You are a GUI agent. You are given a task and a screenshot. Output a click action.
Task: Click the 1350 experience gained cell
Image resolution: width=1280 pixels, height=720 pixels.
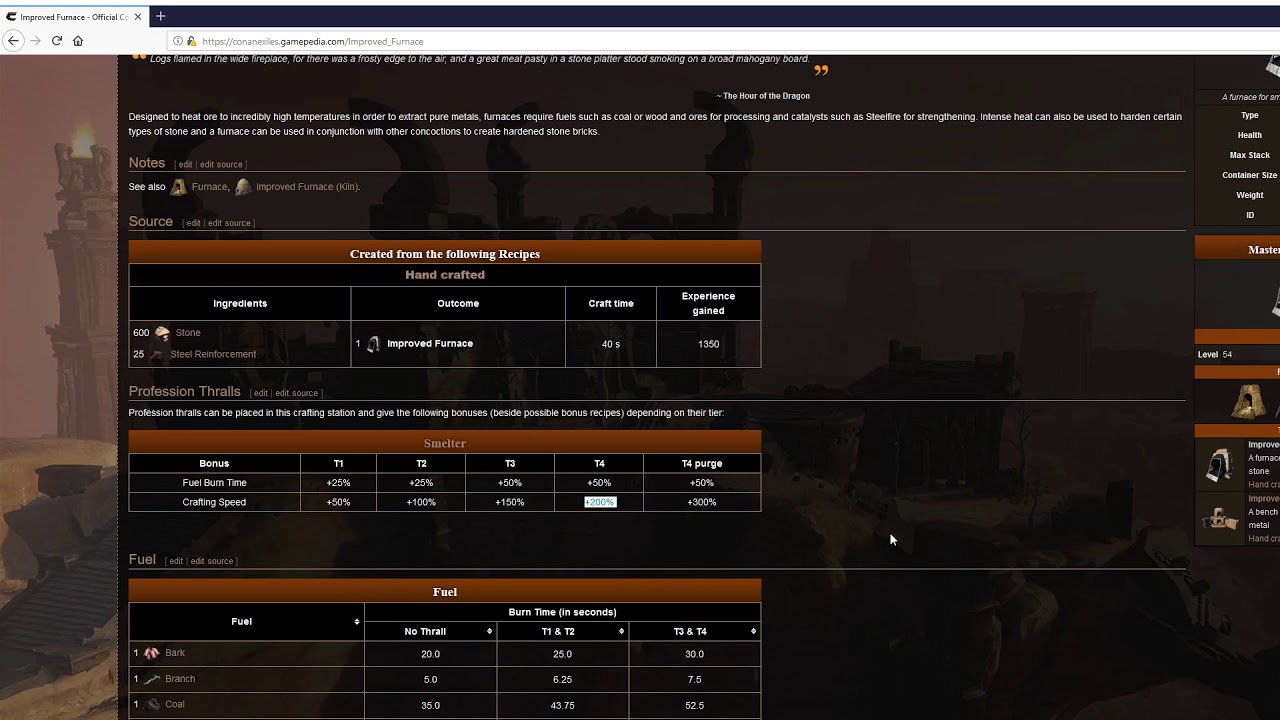[708, 344]
